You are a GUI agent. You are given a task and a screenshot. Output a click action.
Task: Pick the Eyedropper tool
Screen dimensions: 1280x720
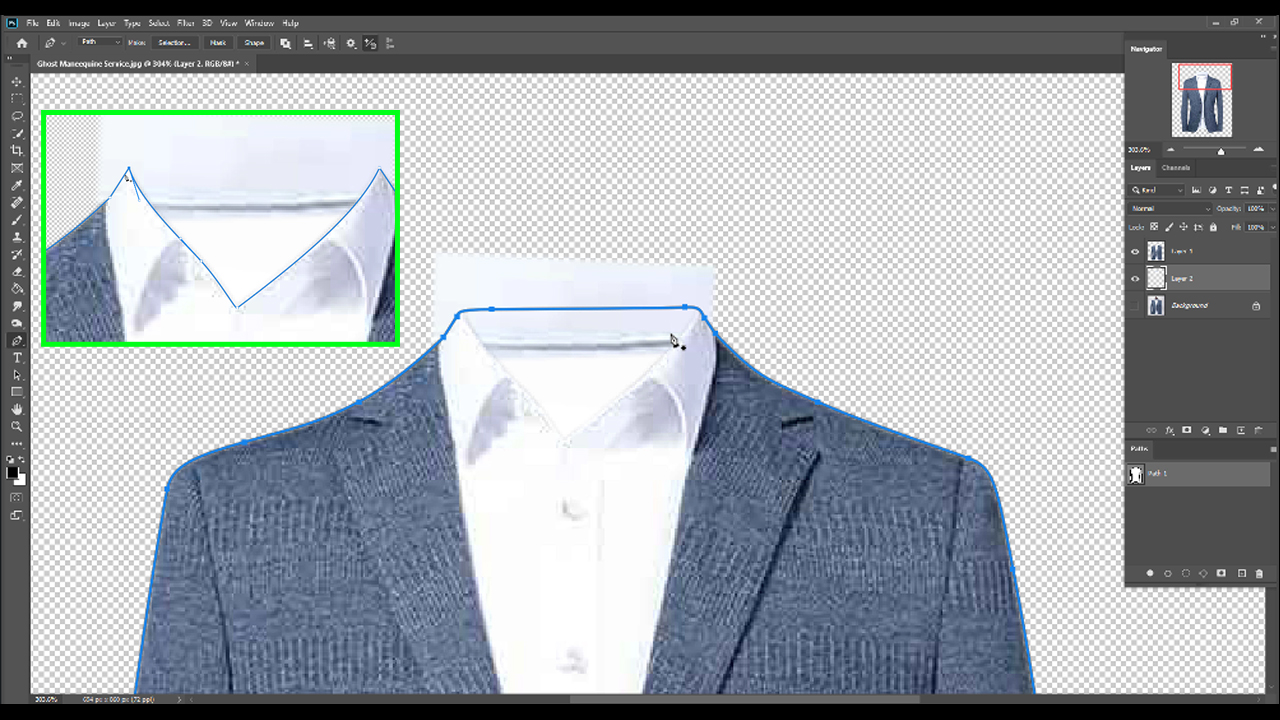coord(17,185)
